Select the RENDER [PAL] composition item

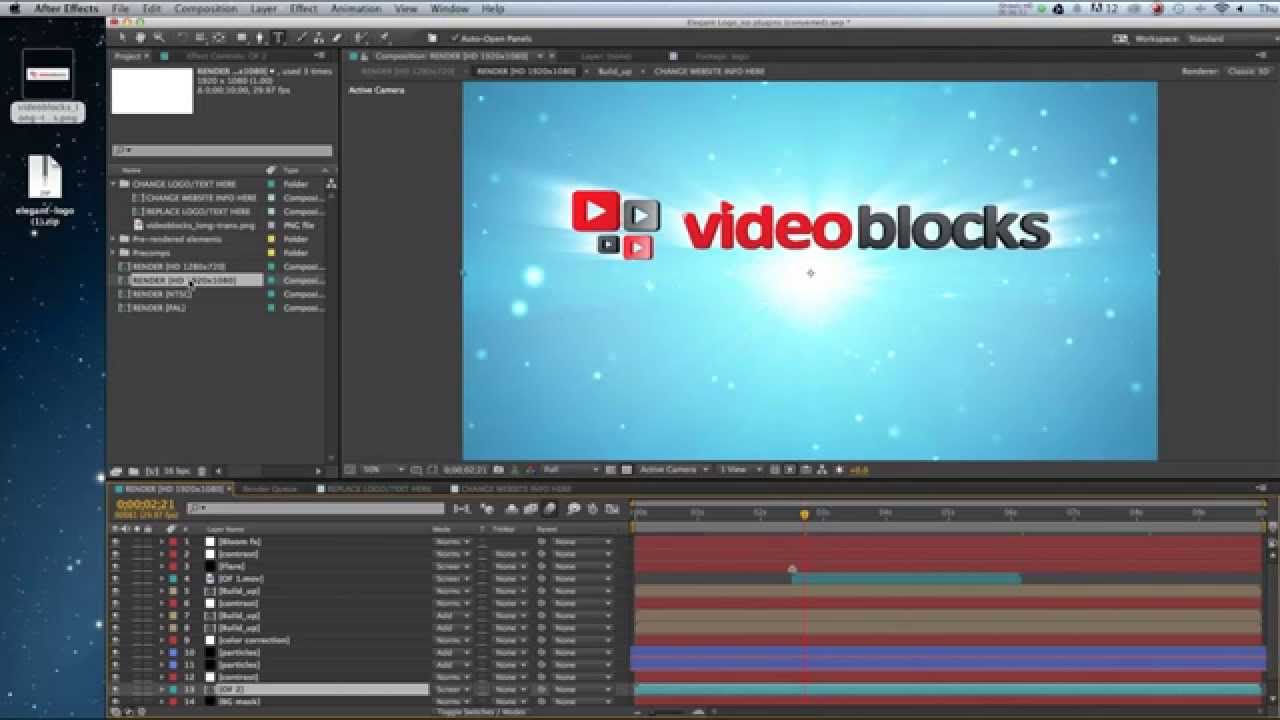click(x=159, y=308)
